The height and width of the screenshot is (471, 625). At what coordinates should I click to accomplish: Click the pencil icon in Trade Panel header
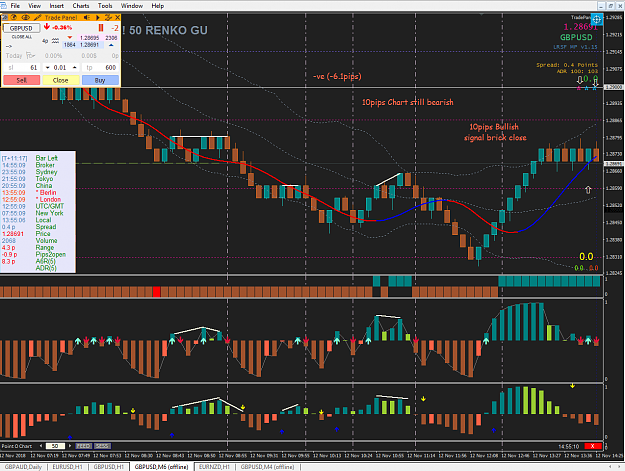(37, 18)
